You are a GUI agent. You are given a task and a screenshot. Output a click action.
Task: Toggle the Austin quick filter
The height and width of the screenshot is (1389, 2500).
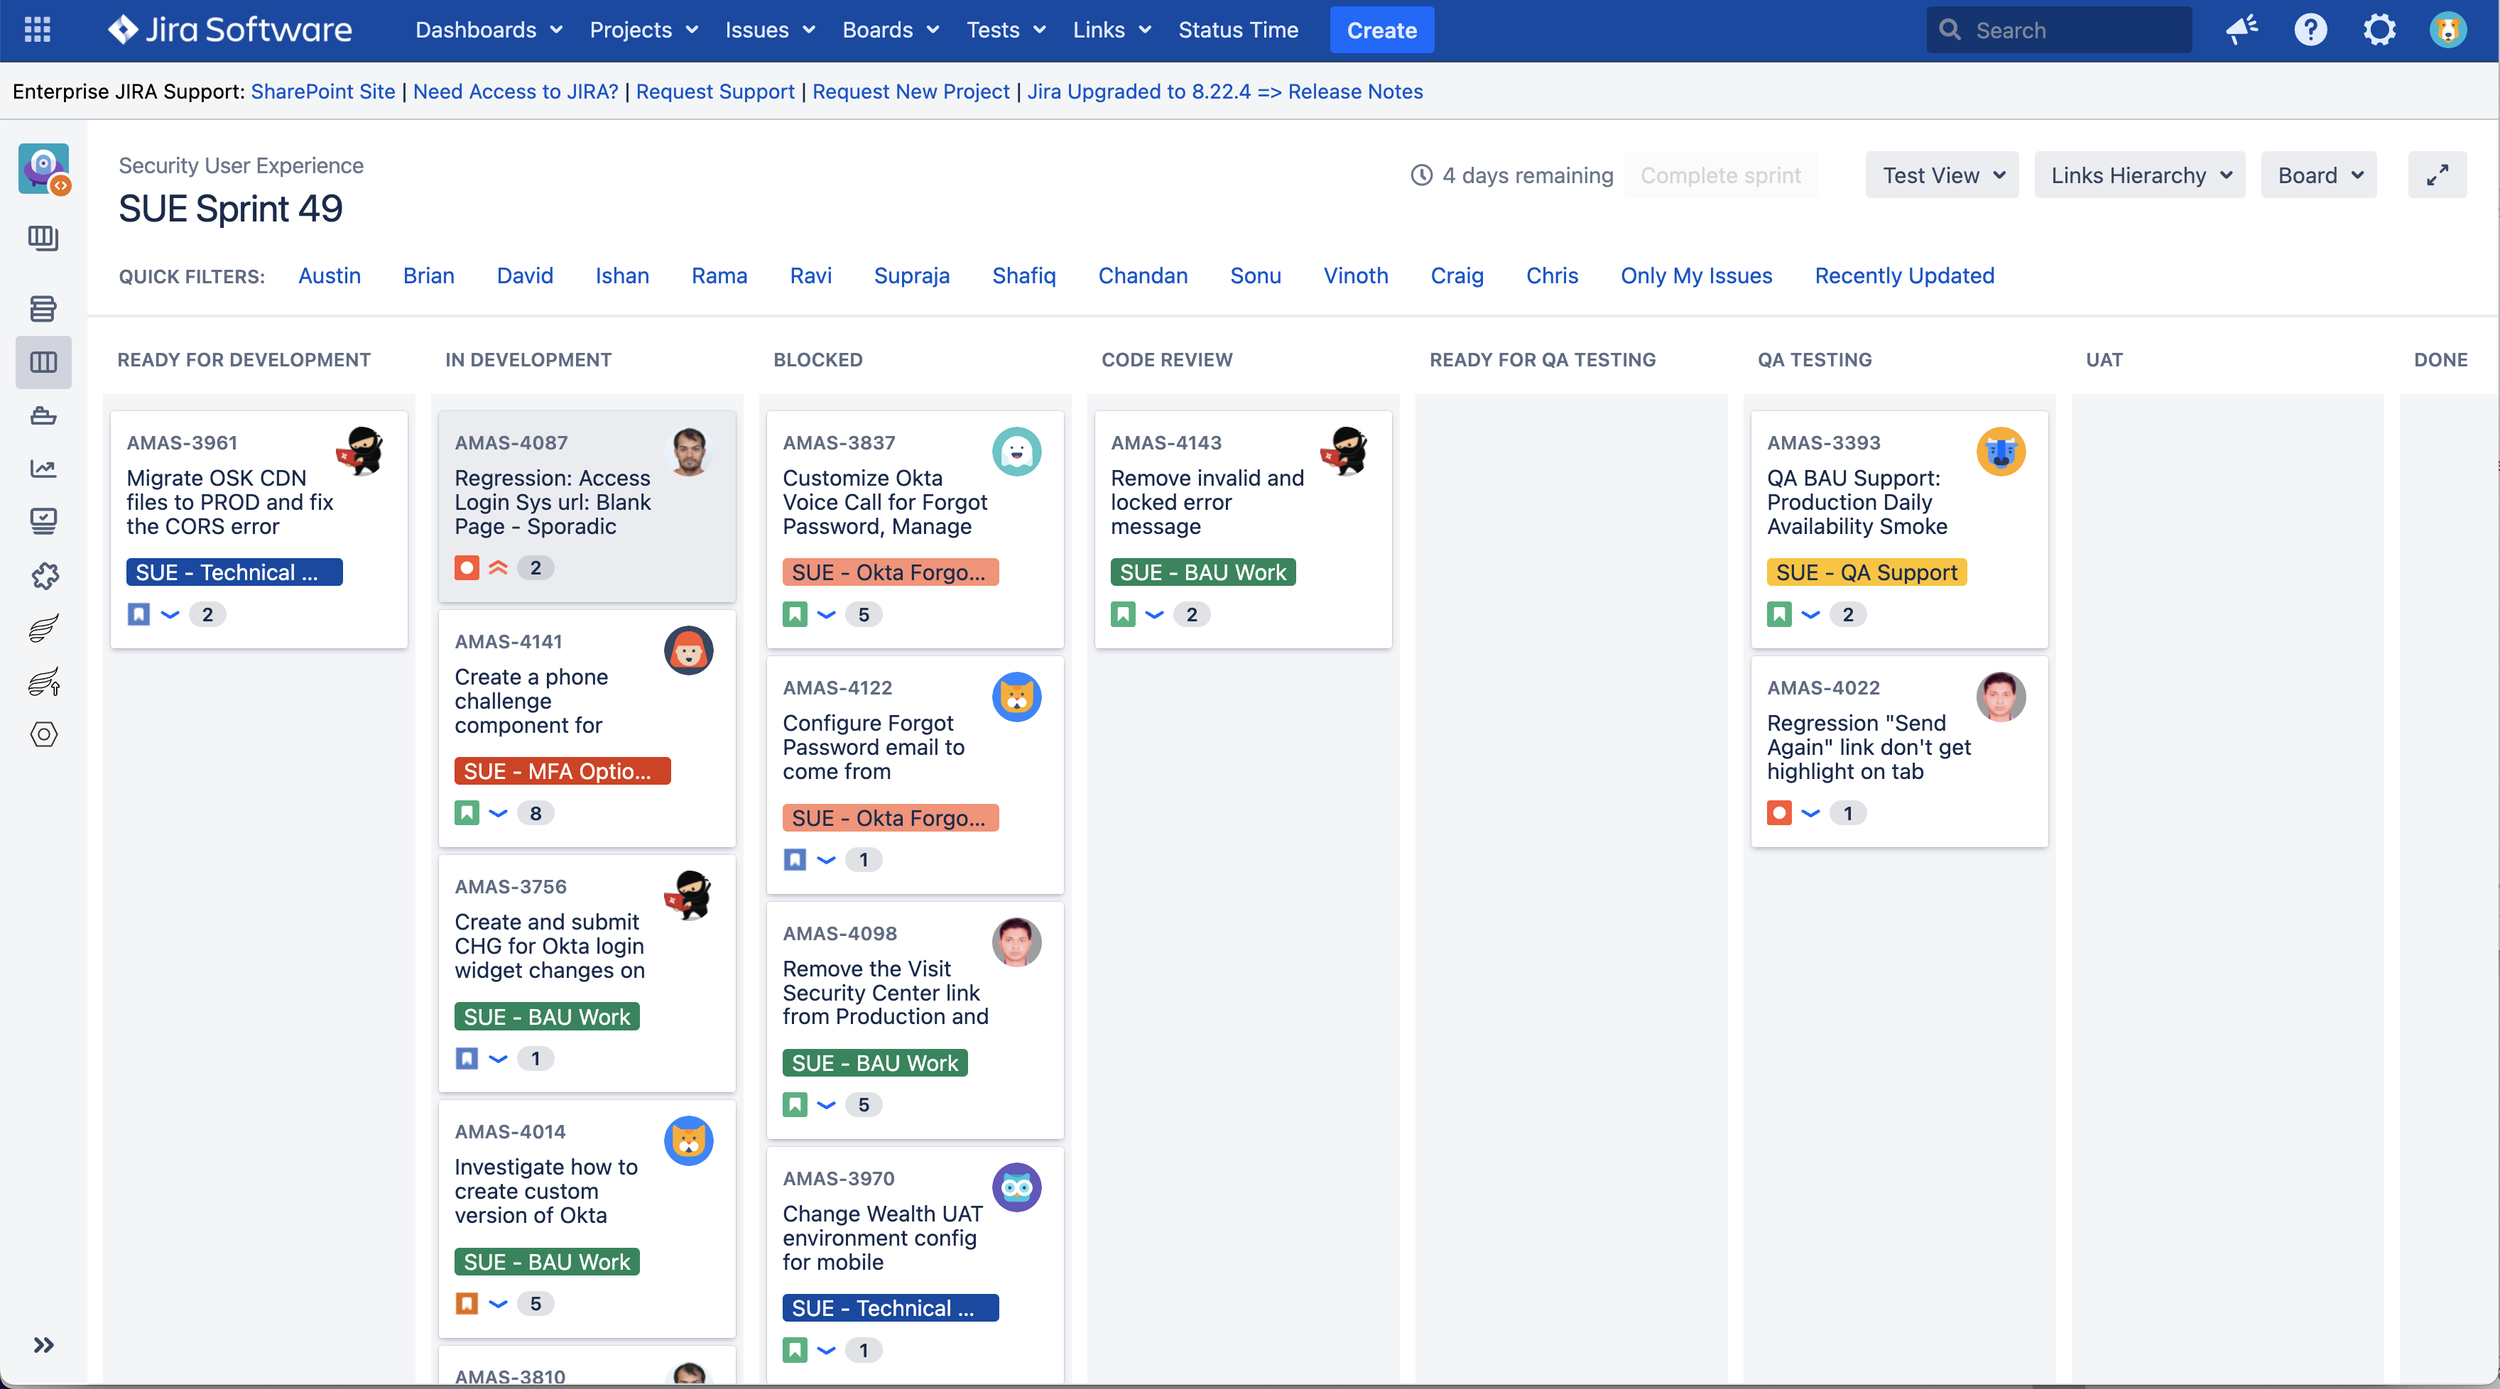329,276
